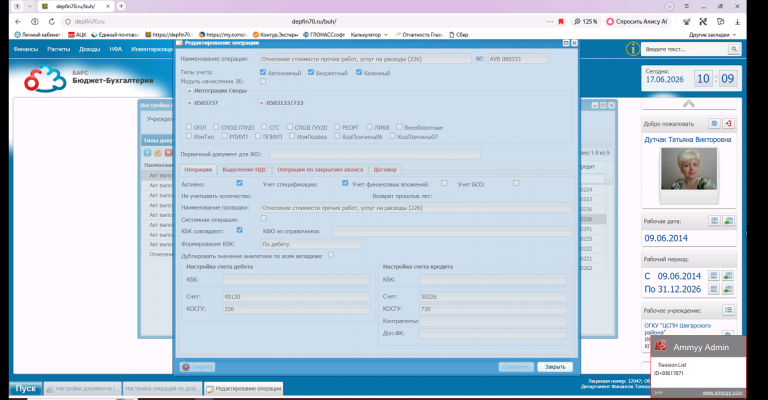Open the 'Формирование КБК' dropdown showing 'По дебету'
Screen dimensions: 768x400
pyautogui.click(x=311, y=244)
